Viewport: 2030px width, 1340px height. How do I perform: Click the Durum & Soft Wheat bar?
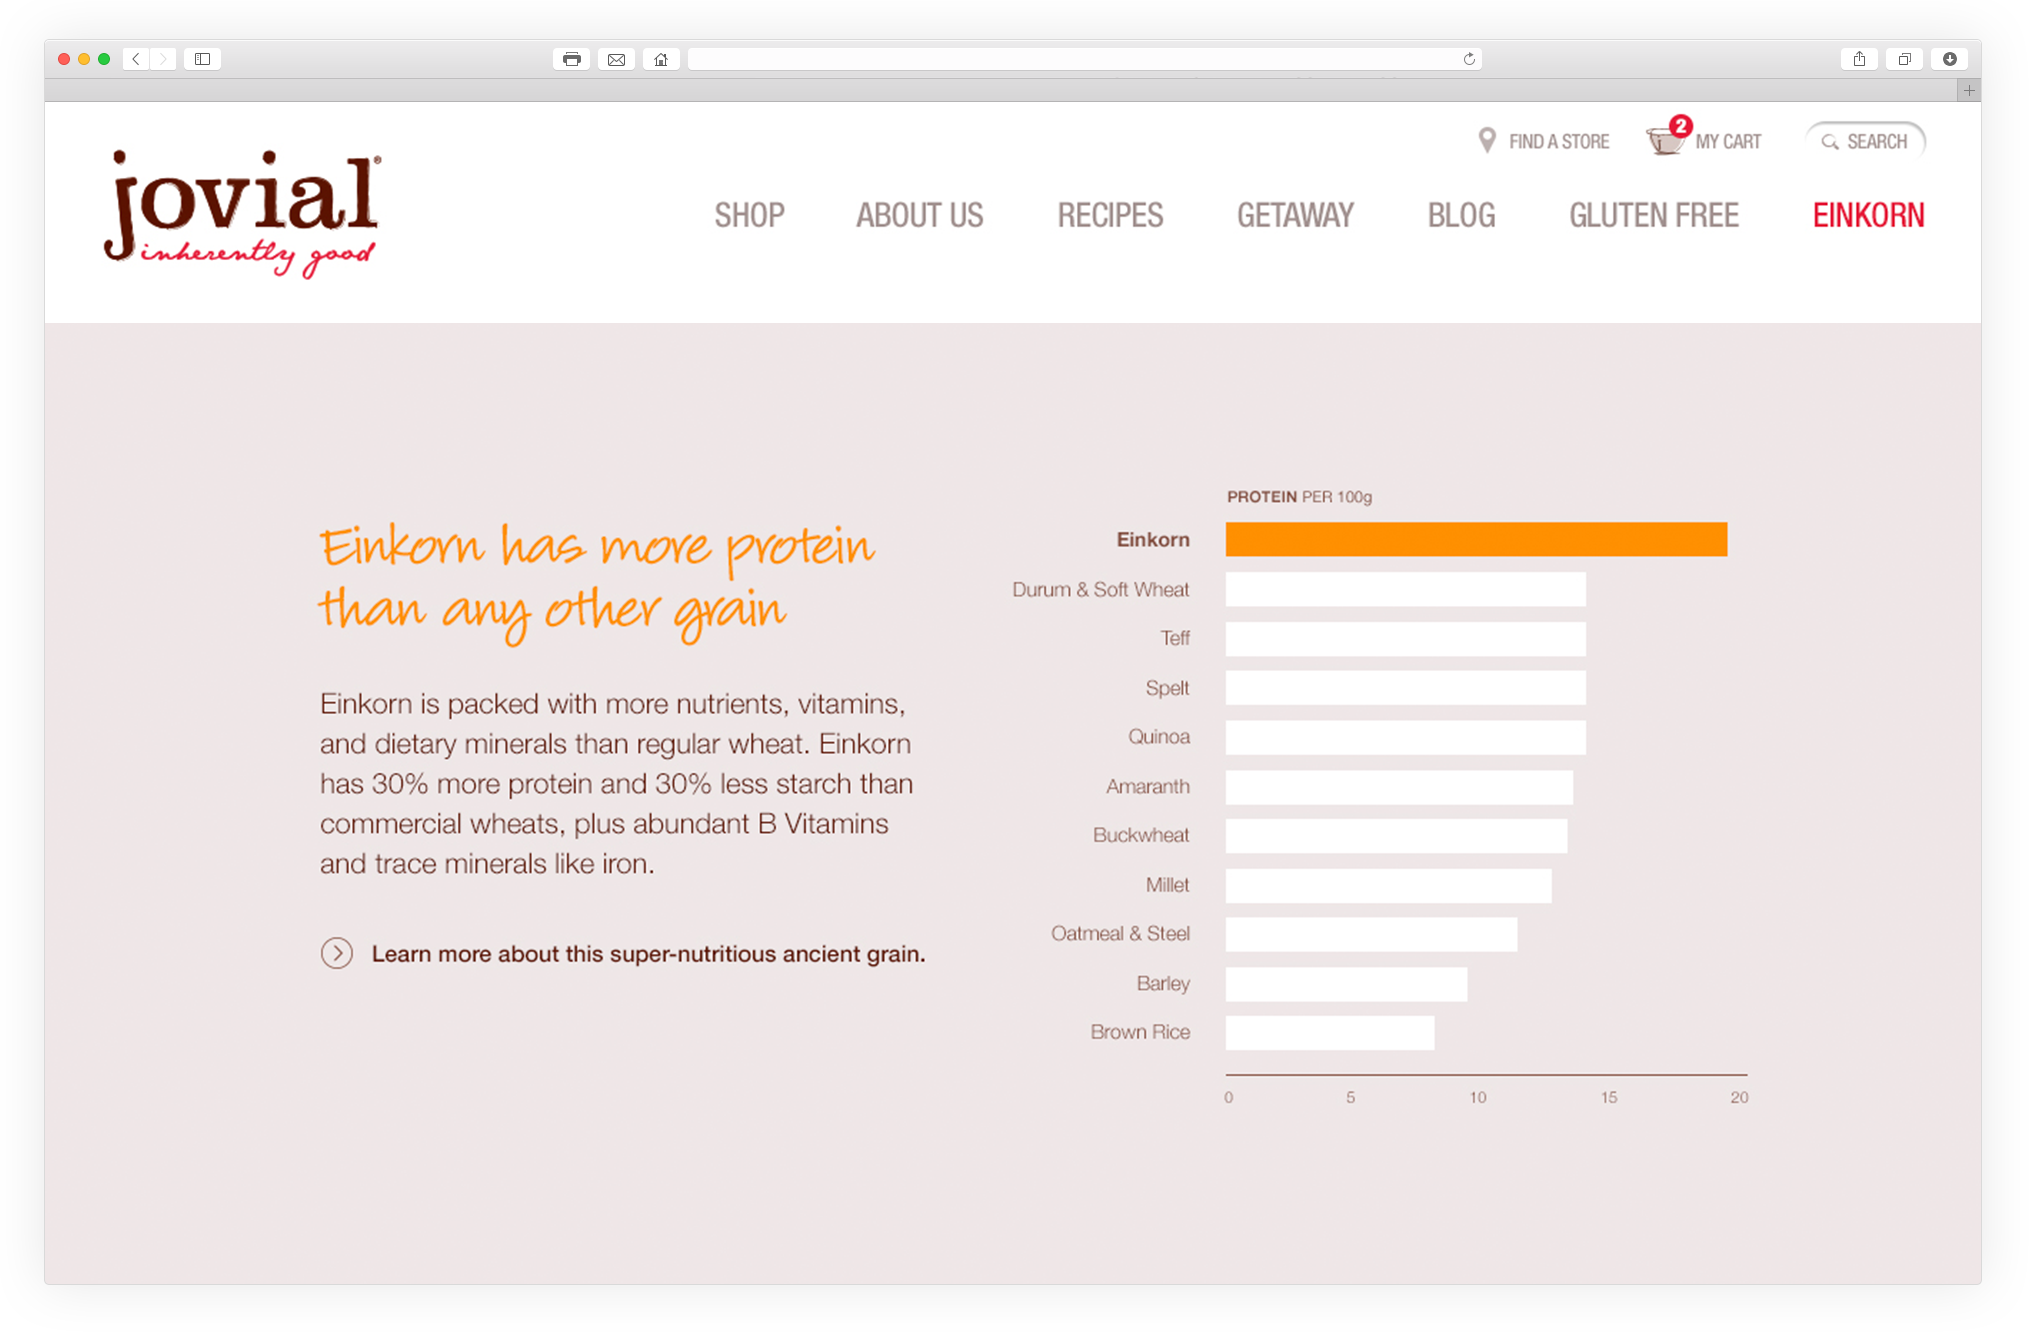[x=1405, y=589]
